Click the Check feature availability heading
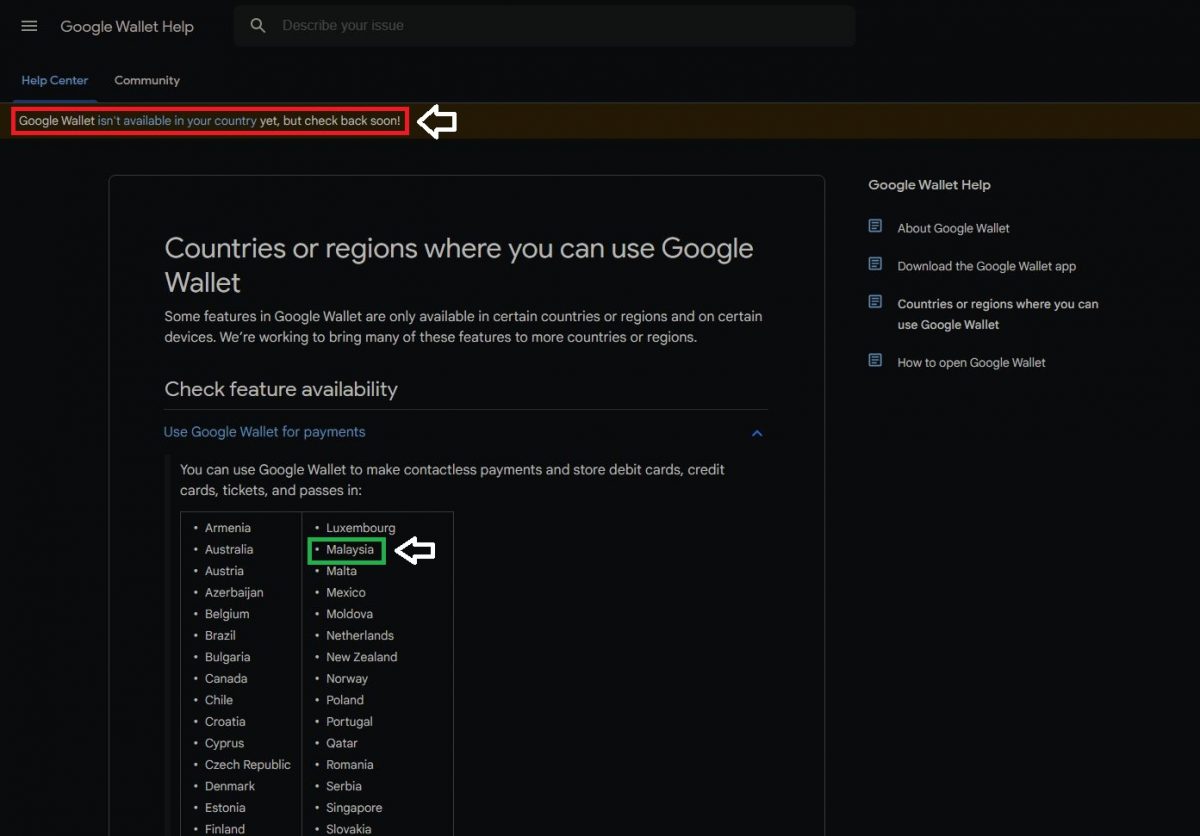This screenshot has height=836, width=1200. [x=281, y=389]
